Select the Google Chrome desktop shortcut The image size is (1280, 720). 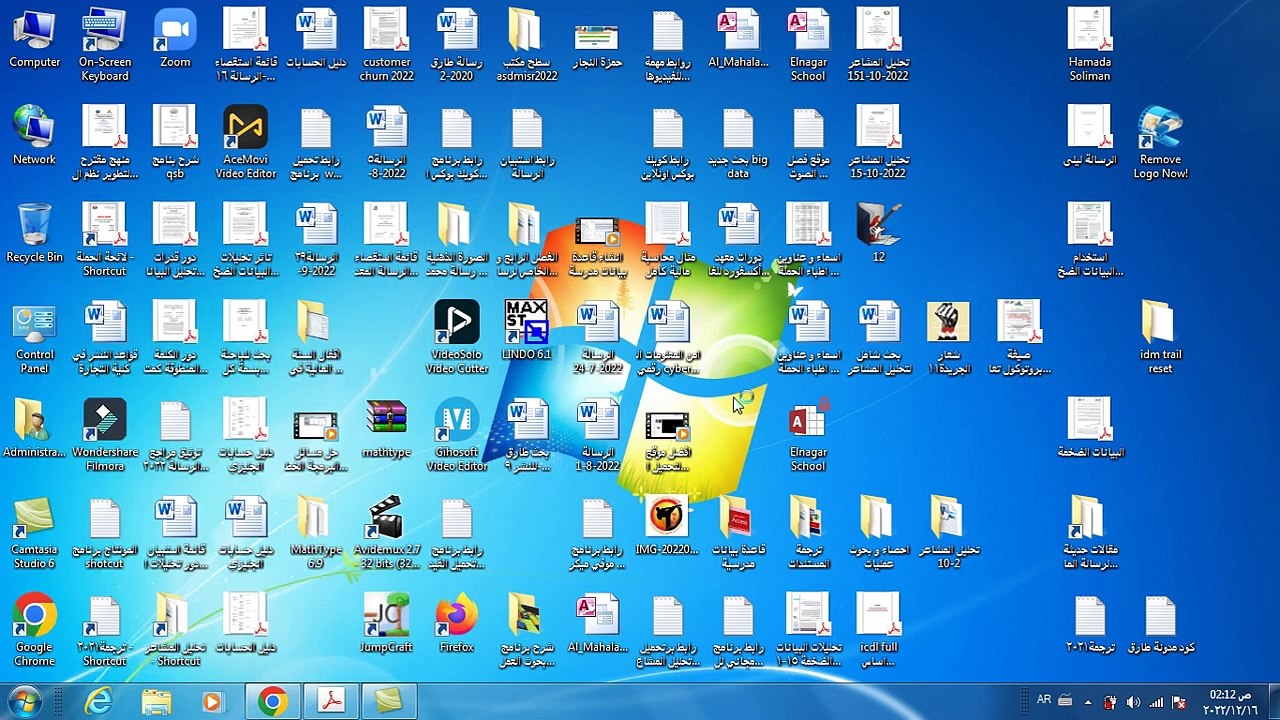click(x=34, y=630)
